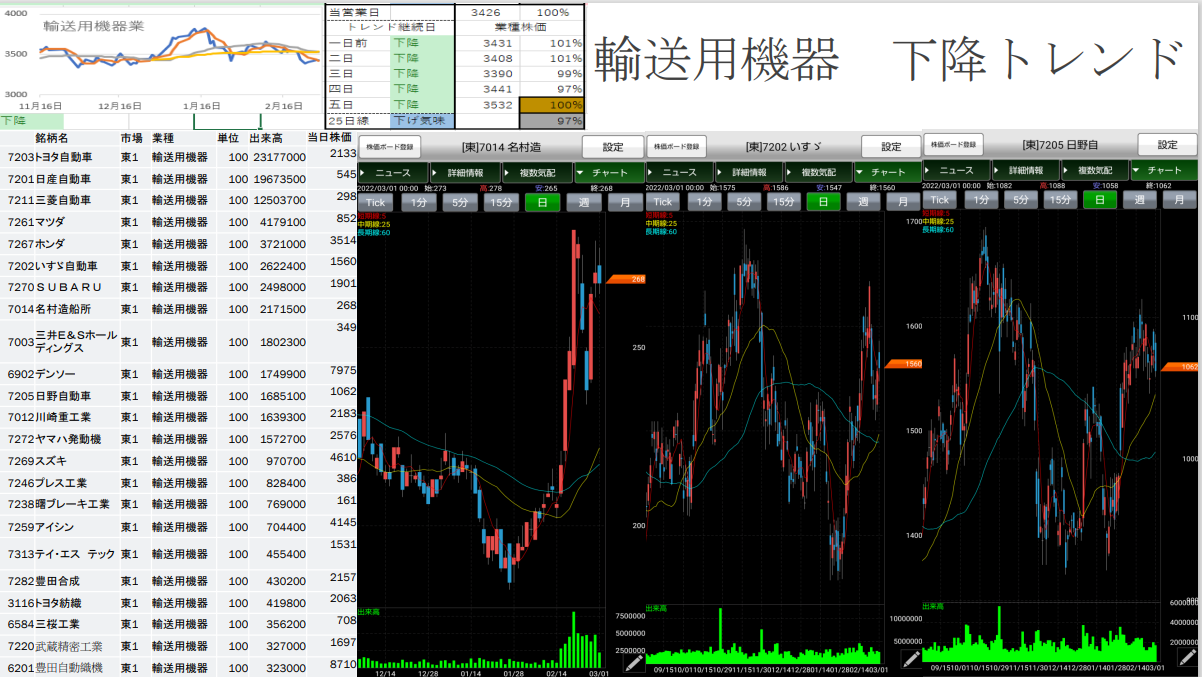The width and height of the screenshot is (1202, 677).
Task: Select 15分 interval on 7202 いすゞ chart
Action: point(784,201)
